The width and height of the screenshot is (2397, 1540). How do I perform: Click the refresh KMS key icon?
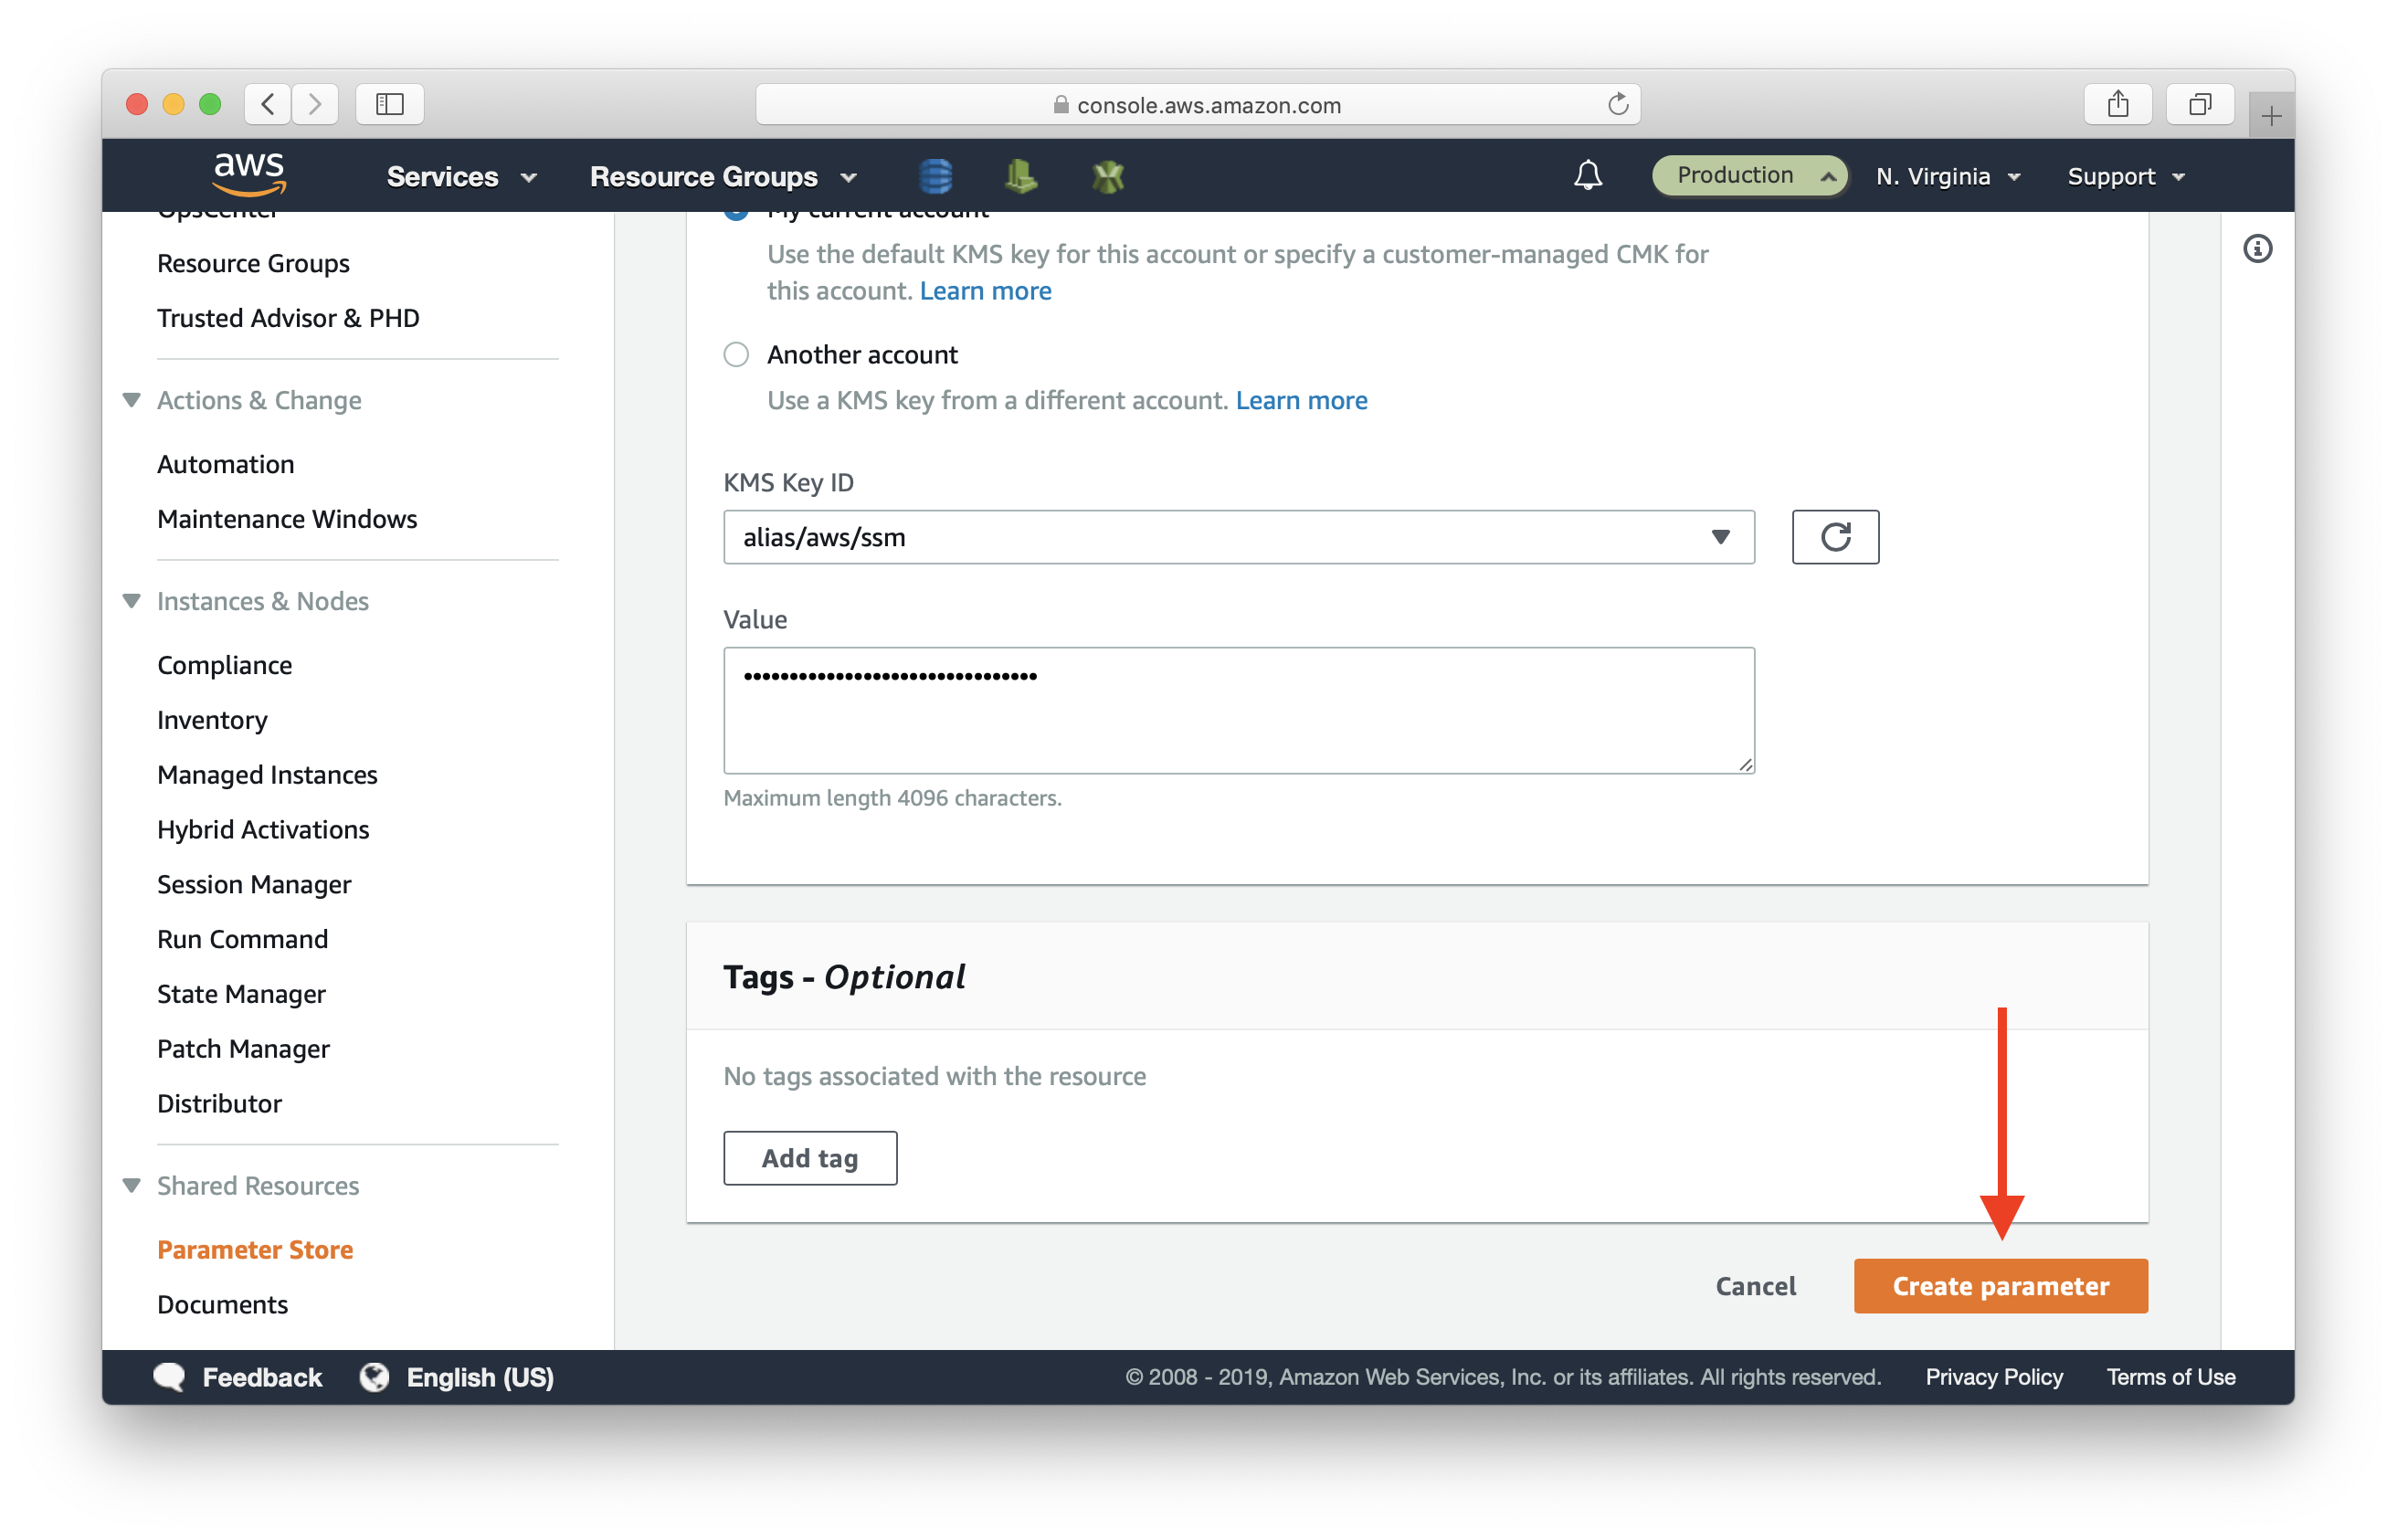click(1834, 536)
